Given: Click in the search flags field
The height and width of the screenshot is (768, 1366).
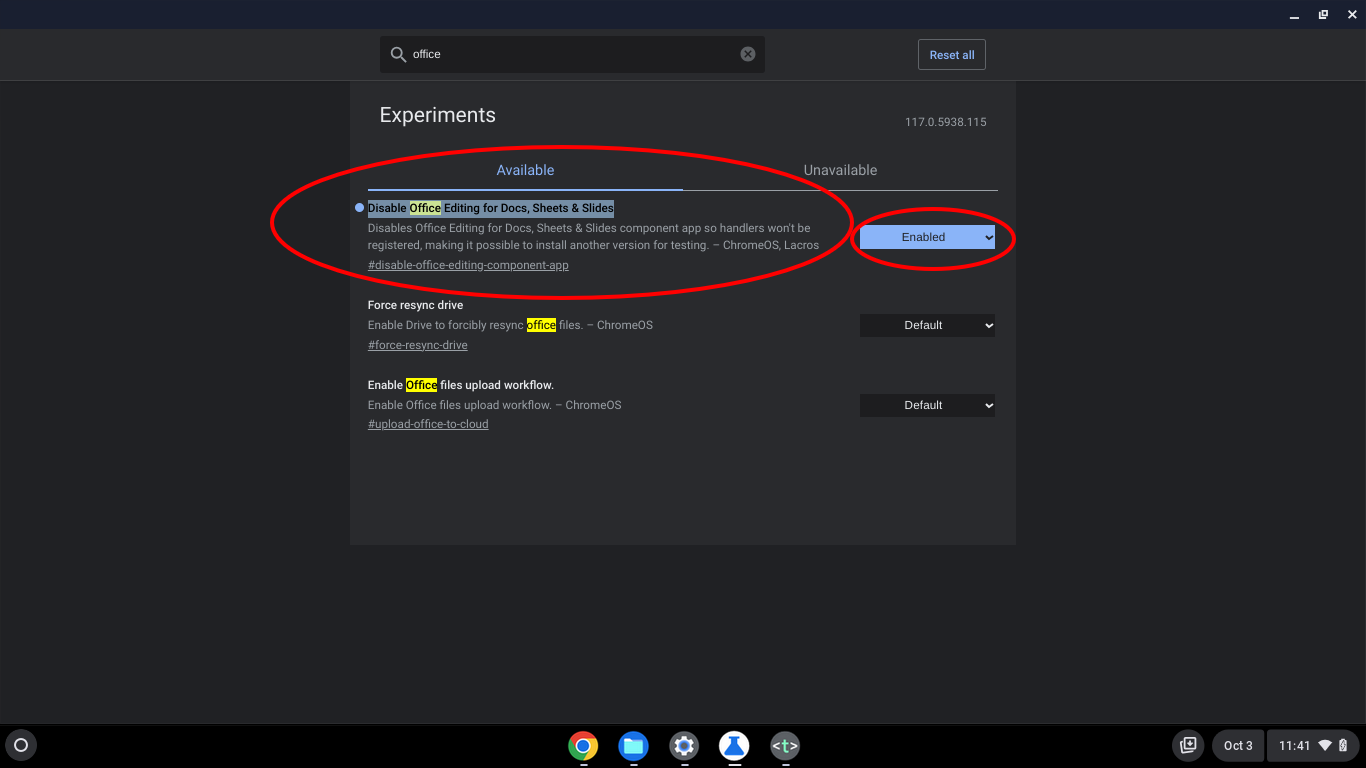Looking at the screenshot, I should click(x=570, y=54).
